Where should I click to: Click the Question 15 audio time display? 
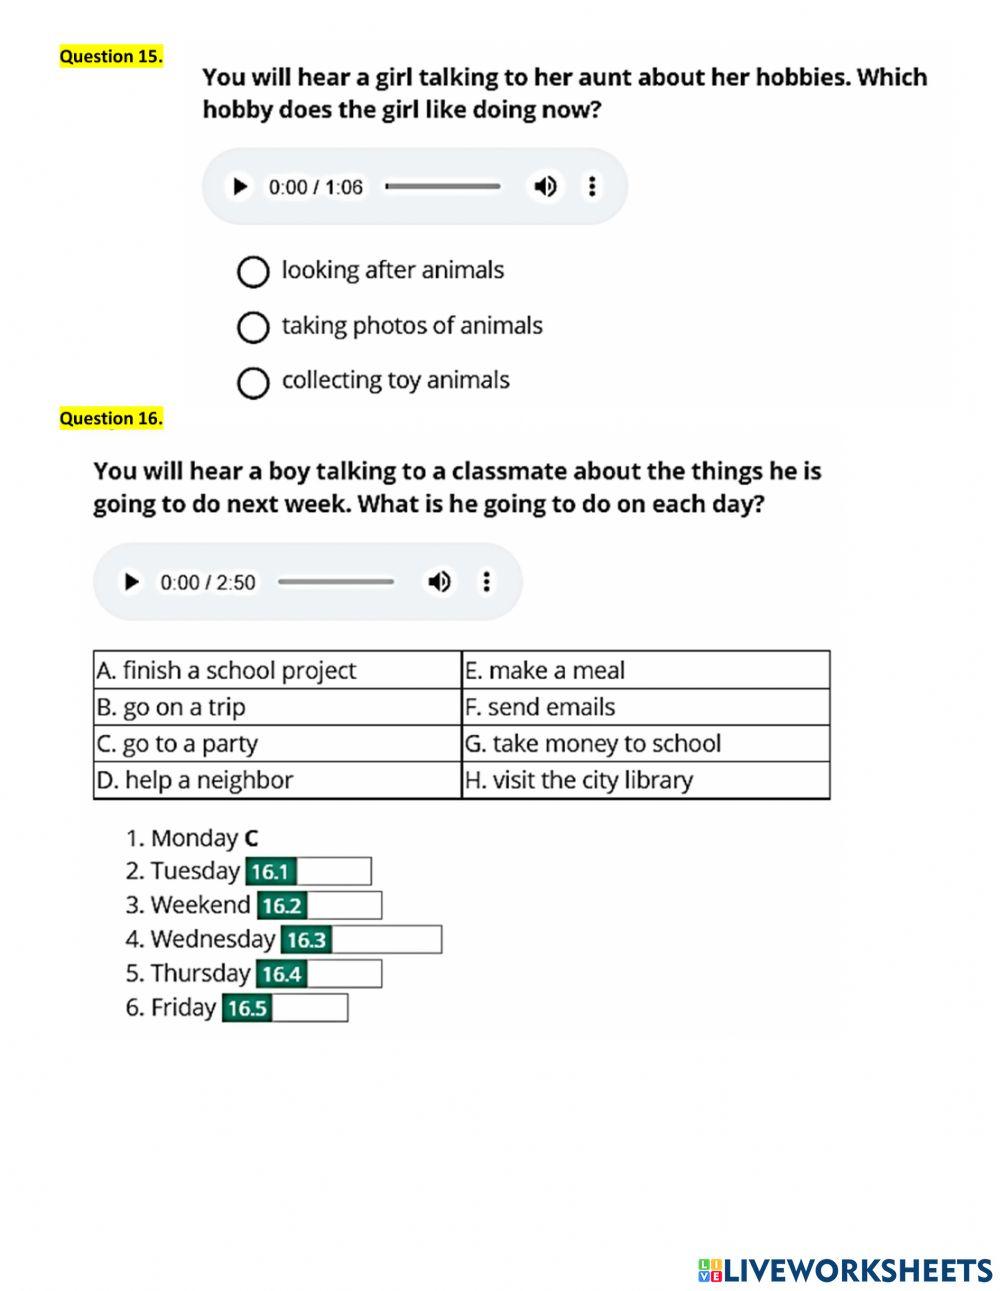[315, 187]
